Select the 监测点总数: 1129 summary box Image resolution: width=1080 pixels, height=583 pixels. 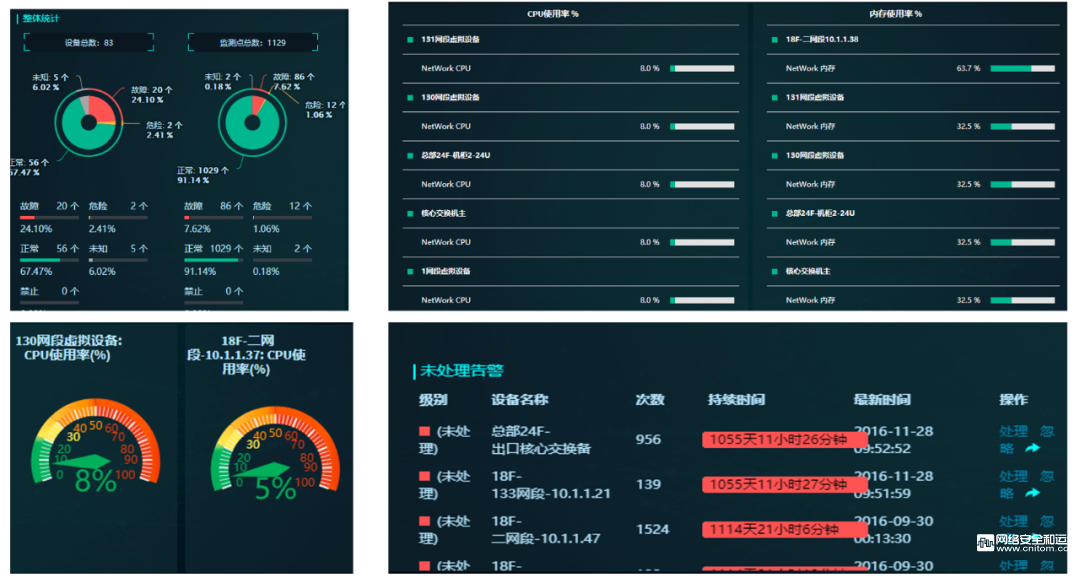(253, 43)
